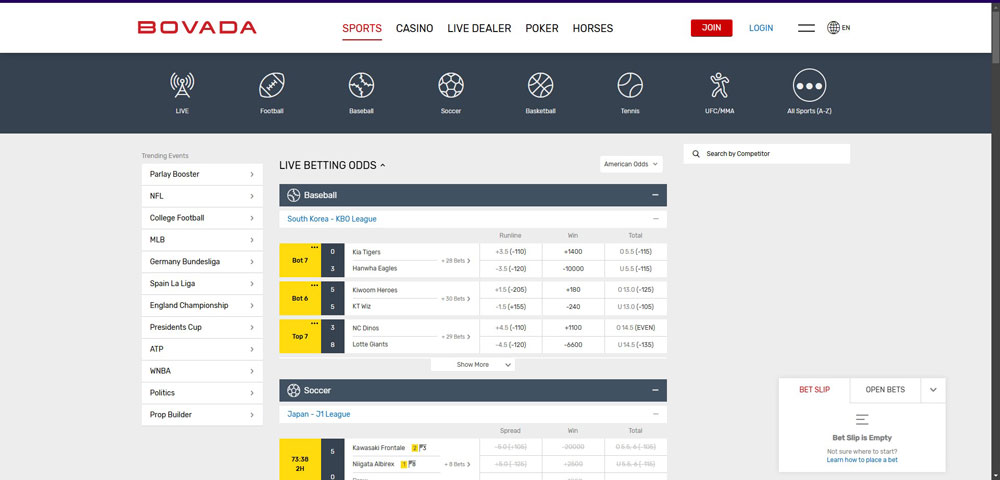Image resolution: width=1000 pixels, height=480 pixels.
Task: Click the LOGIN link
Action: (x=761, y=28)
